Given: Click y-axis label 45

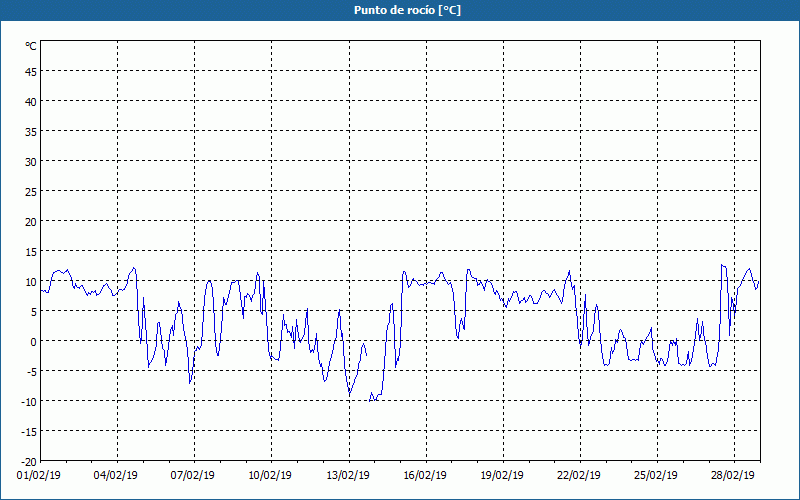Looking at the screenshot, I should [x=31, y=72].
